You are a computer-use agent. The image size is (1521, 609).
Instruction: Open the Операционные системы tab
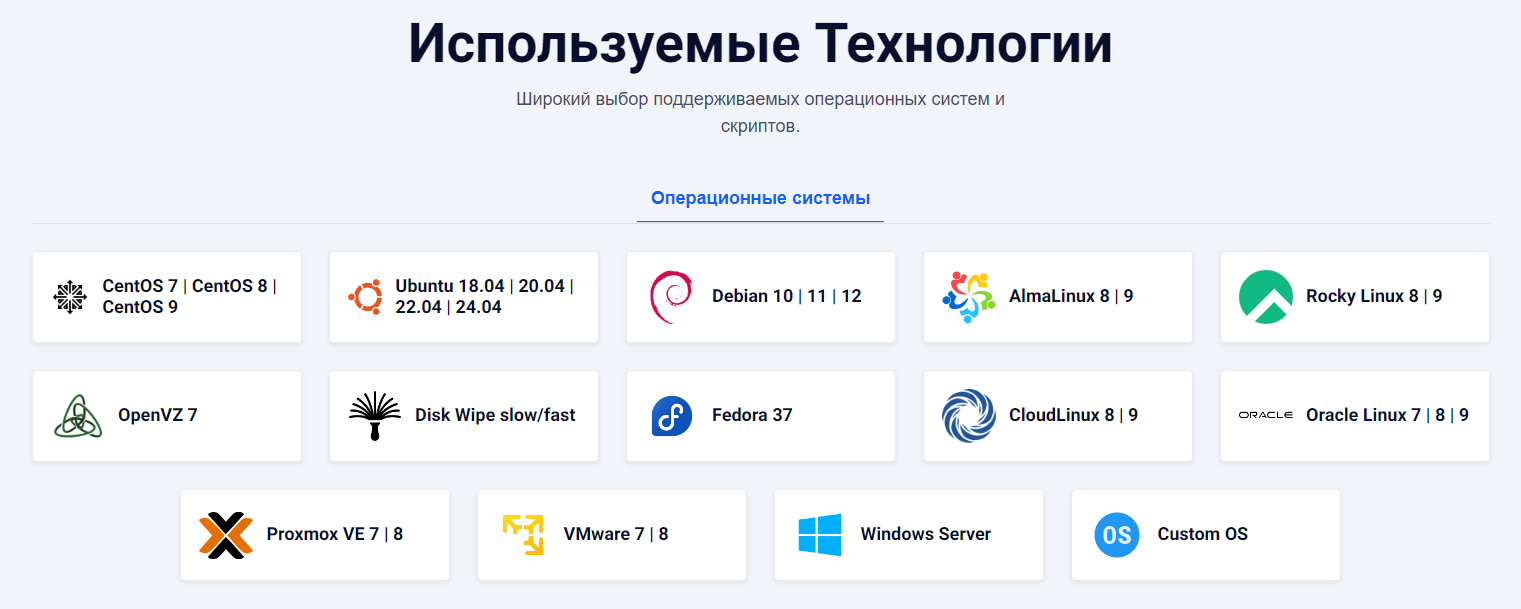click(760, 198)
